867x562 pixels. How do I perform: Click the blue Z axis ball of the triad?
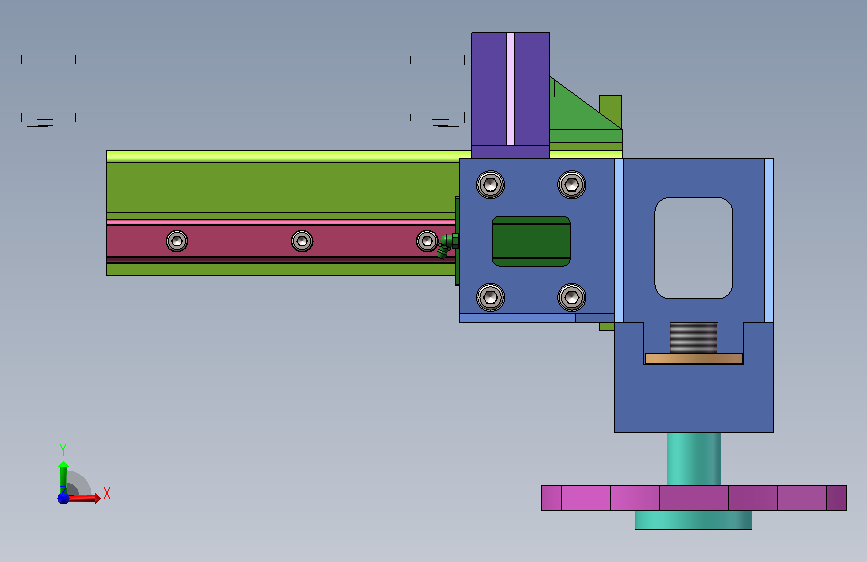click(63, 498)
